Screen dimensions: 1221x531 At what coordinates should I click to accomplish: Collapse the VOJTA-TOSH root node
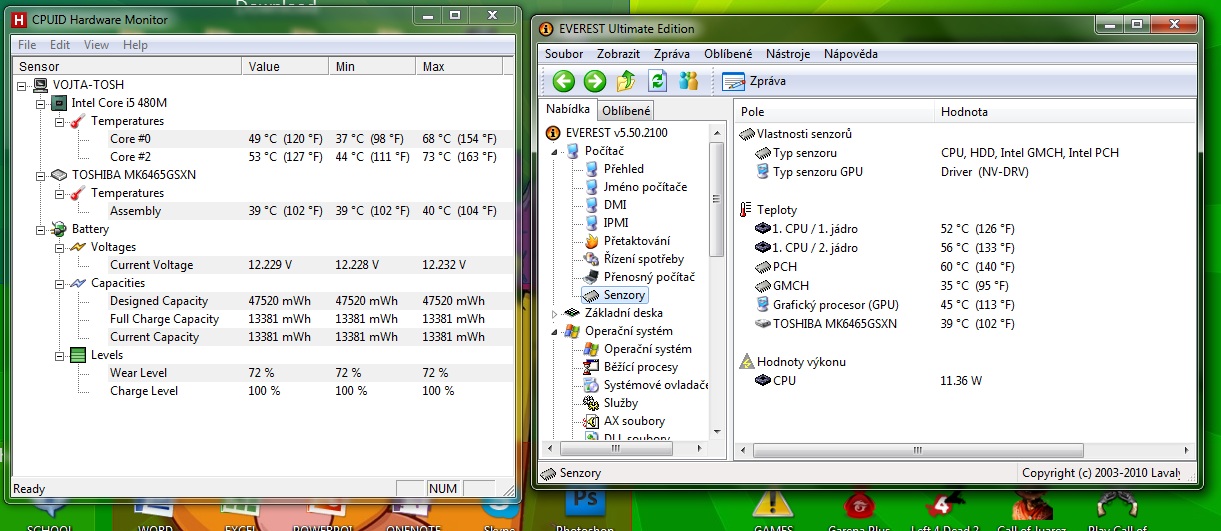[23, 85]
